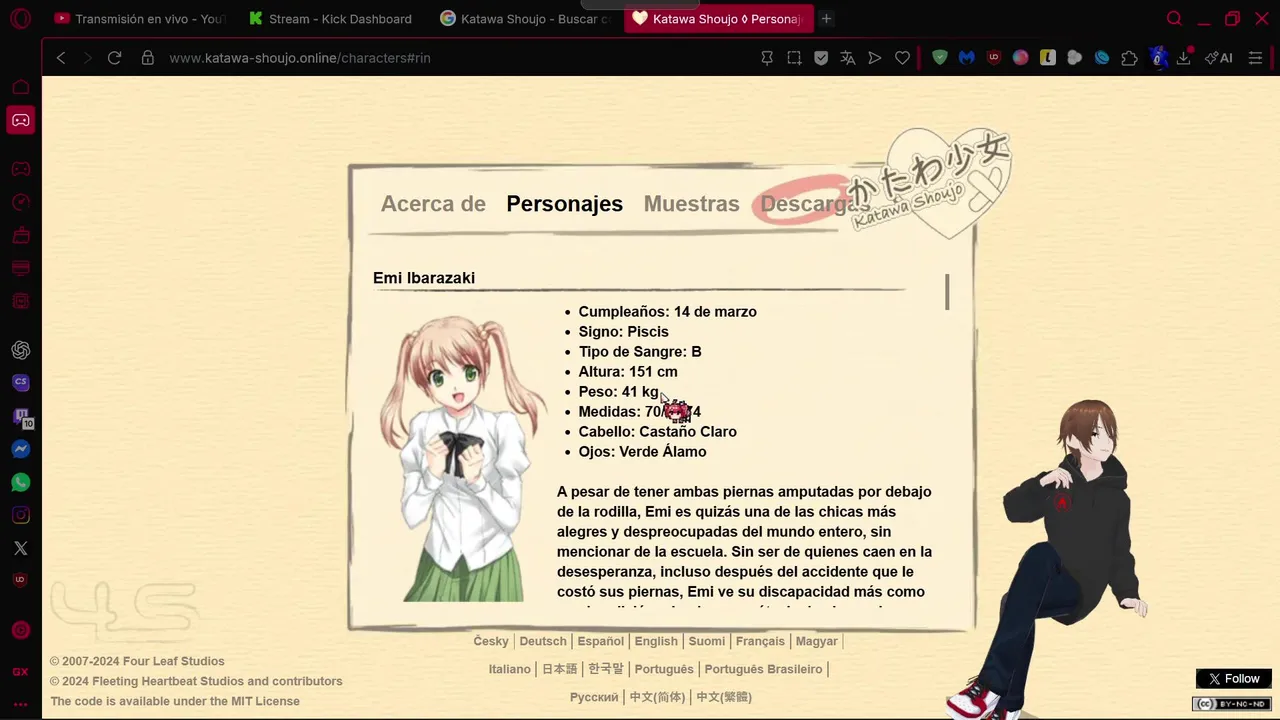1280x720 pixels.
Task: Open the extensions puzzle piece menu
Action: pyautogui.click(x=1129, y=58)
